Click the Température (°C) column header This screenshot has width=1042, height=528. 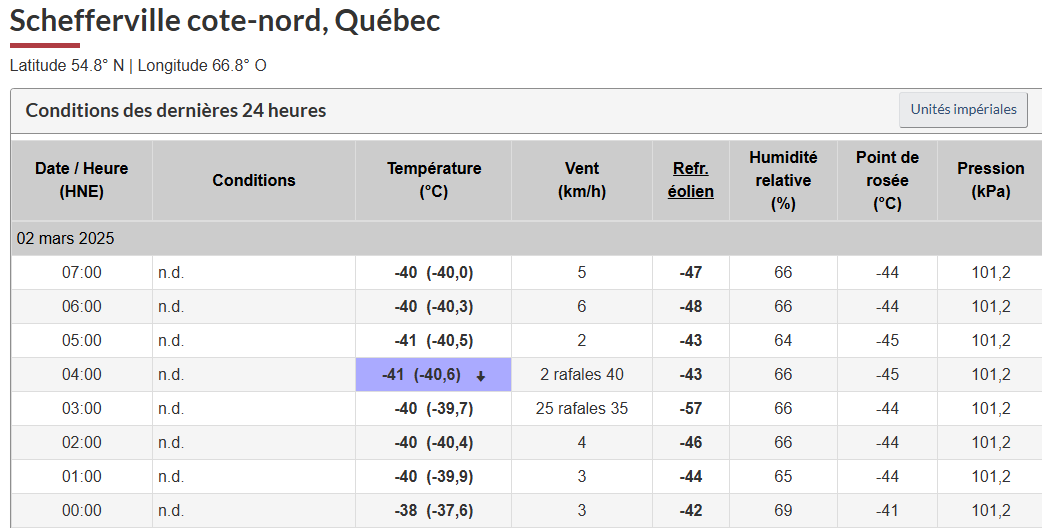434,180
